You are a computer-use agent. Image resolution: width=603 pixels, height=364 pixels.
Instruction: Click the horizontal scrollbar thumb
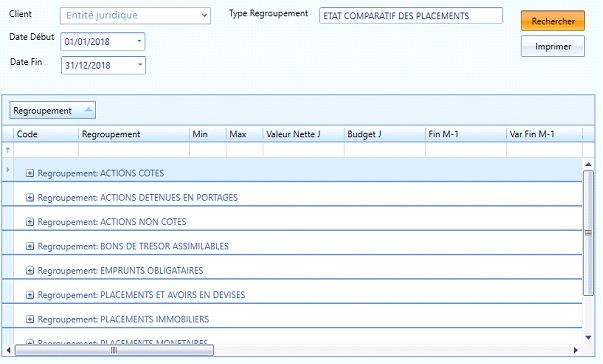[x=114, y=350]
